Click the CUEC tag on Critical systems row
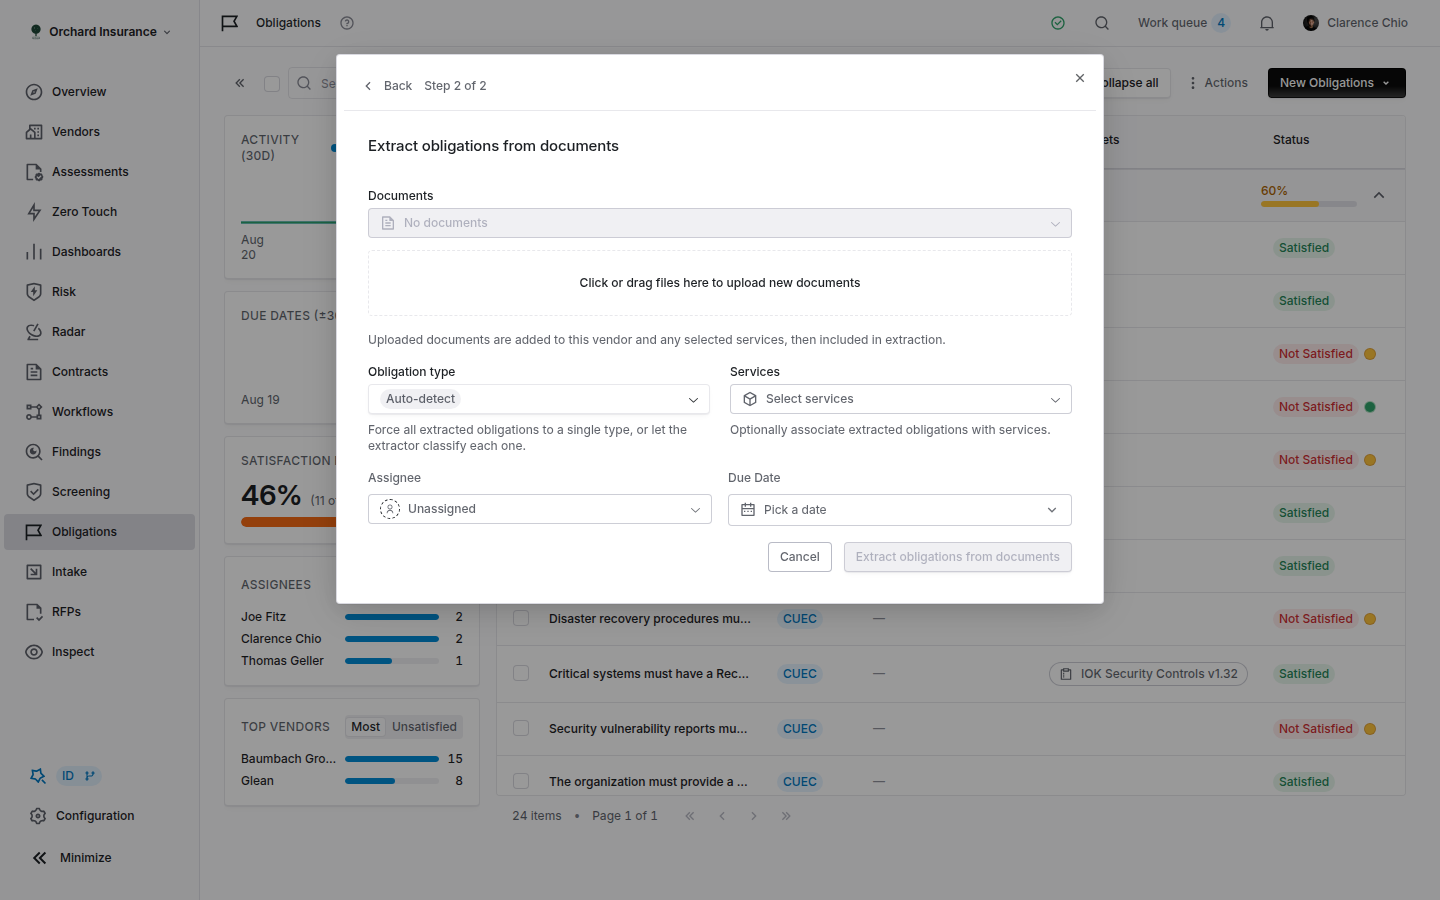This screenshot has width=1440, height=900. pos(800,674)
